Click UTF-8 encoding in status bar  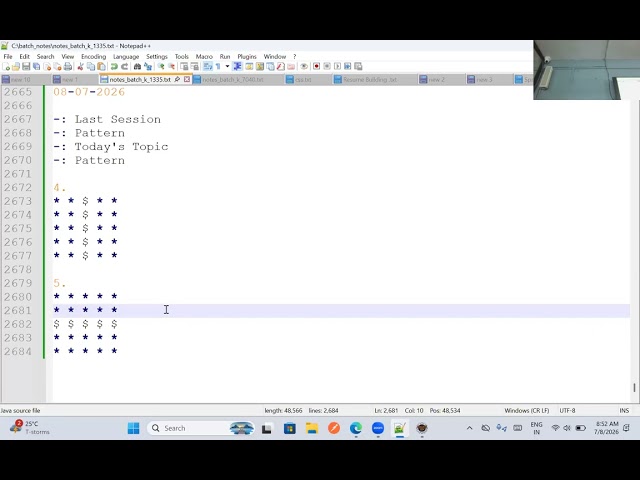click(567, 410)
